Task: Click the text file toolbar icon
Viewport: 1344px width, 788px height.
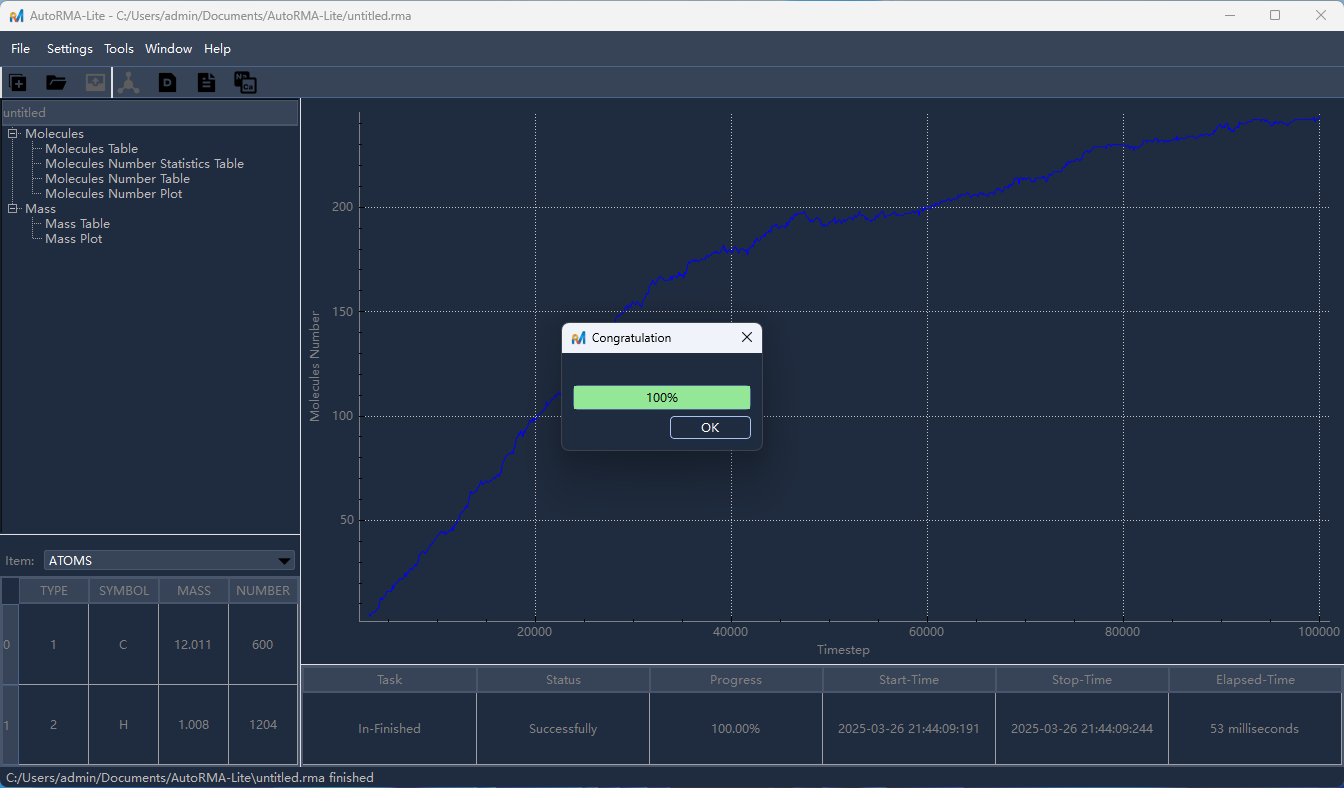Action: click(x=206, y=83)
